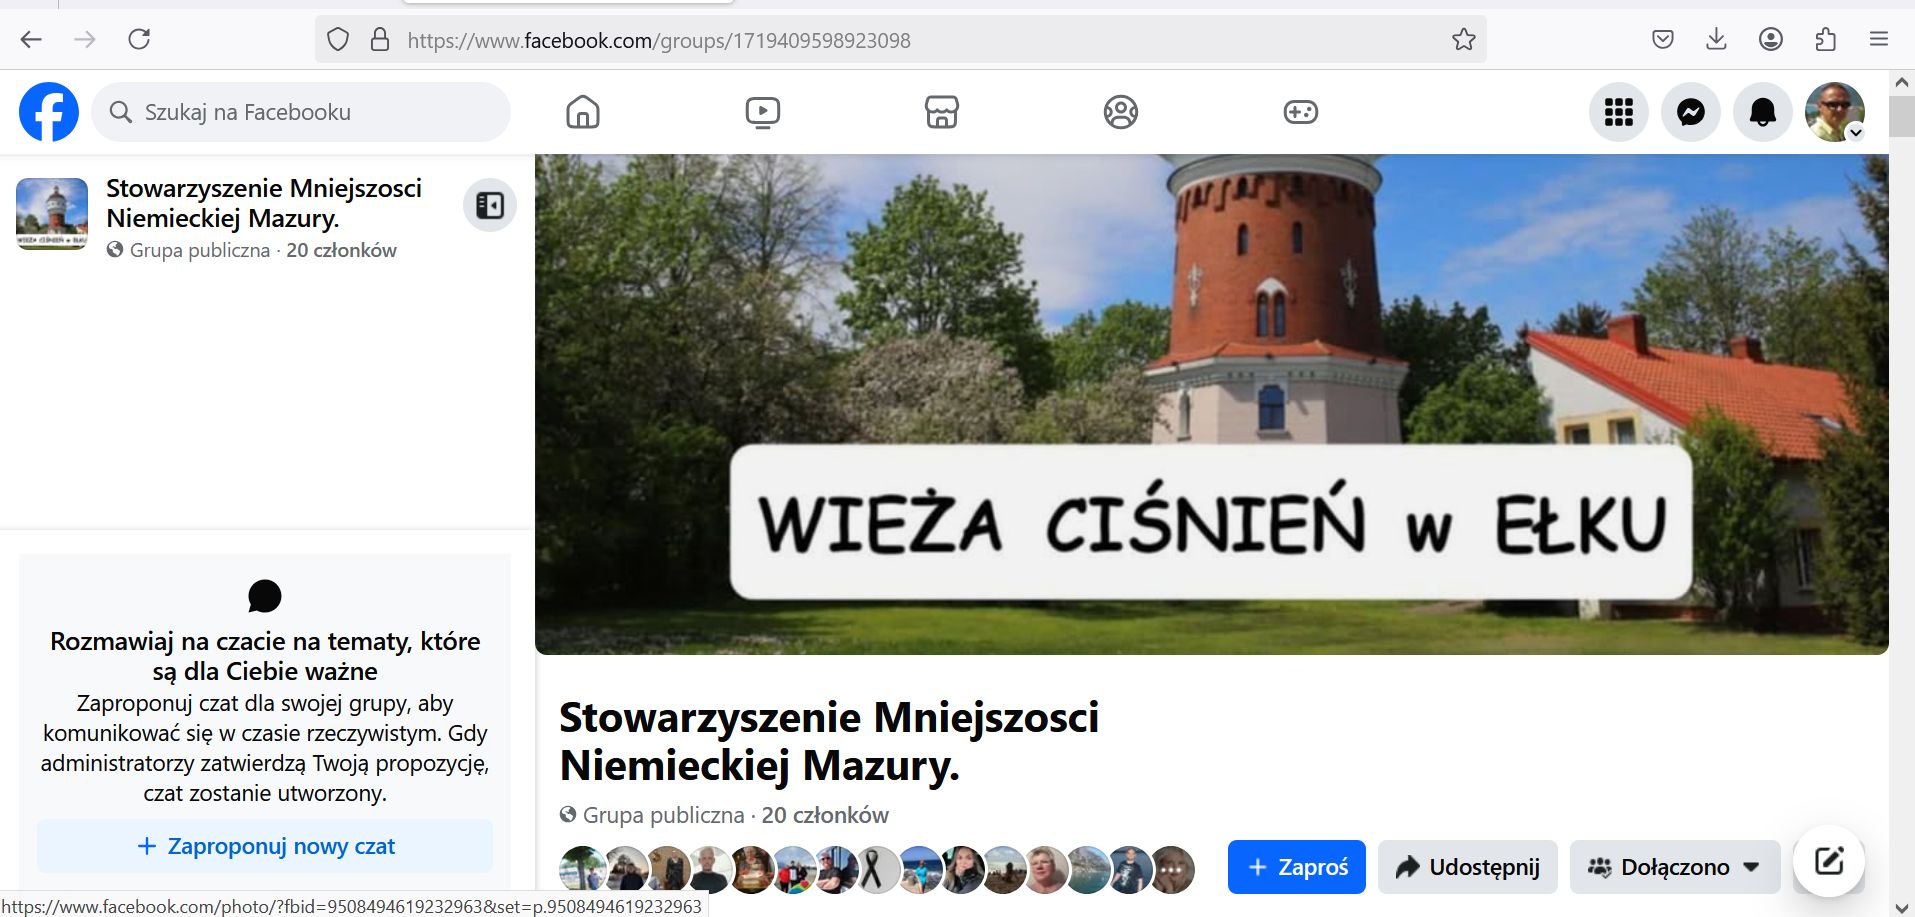This screenshot has width=1915, height=917.
Task: Open the Gaming controller icon
Action: point(1300,112)
